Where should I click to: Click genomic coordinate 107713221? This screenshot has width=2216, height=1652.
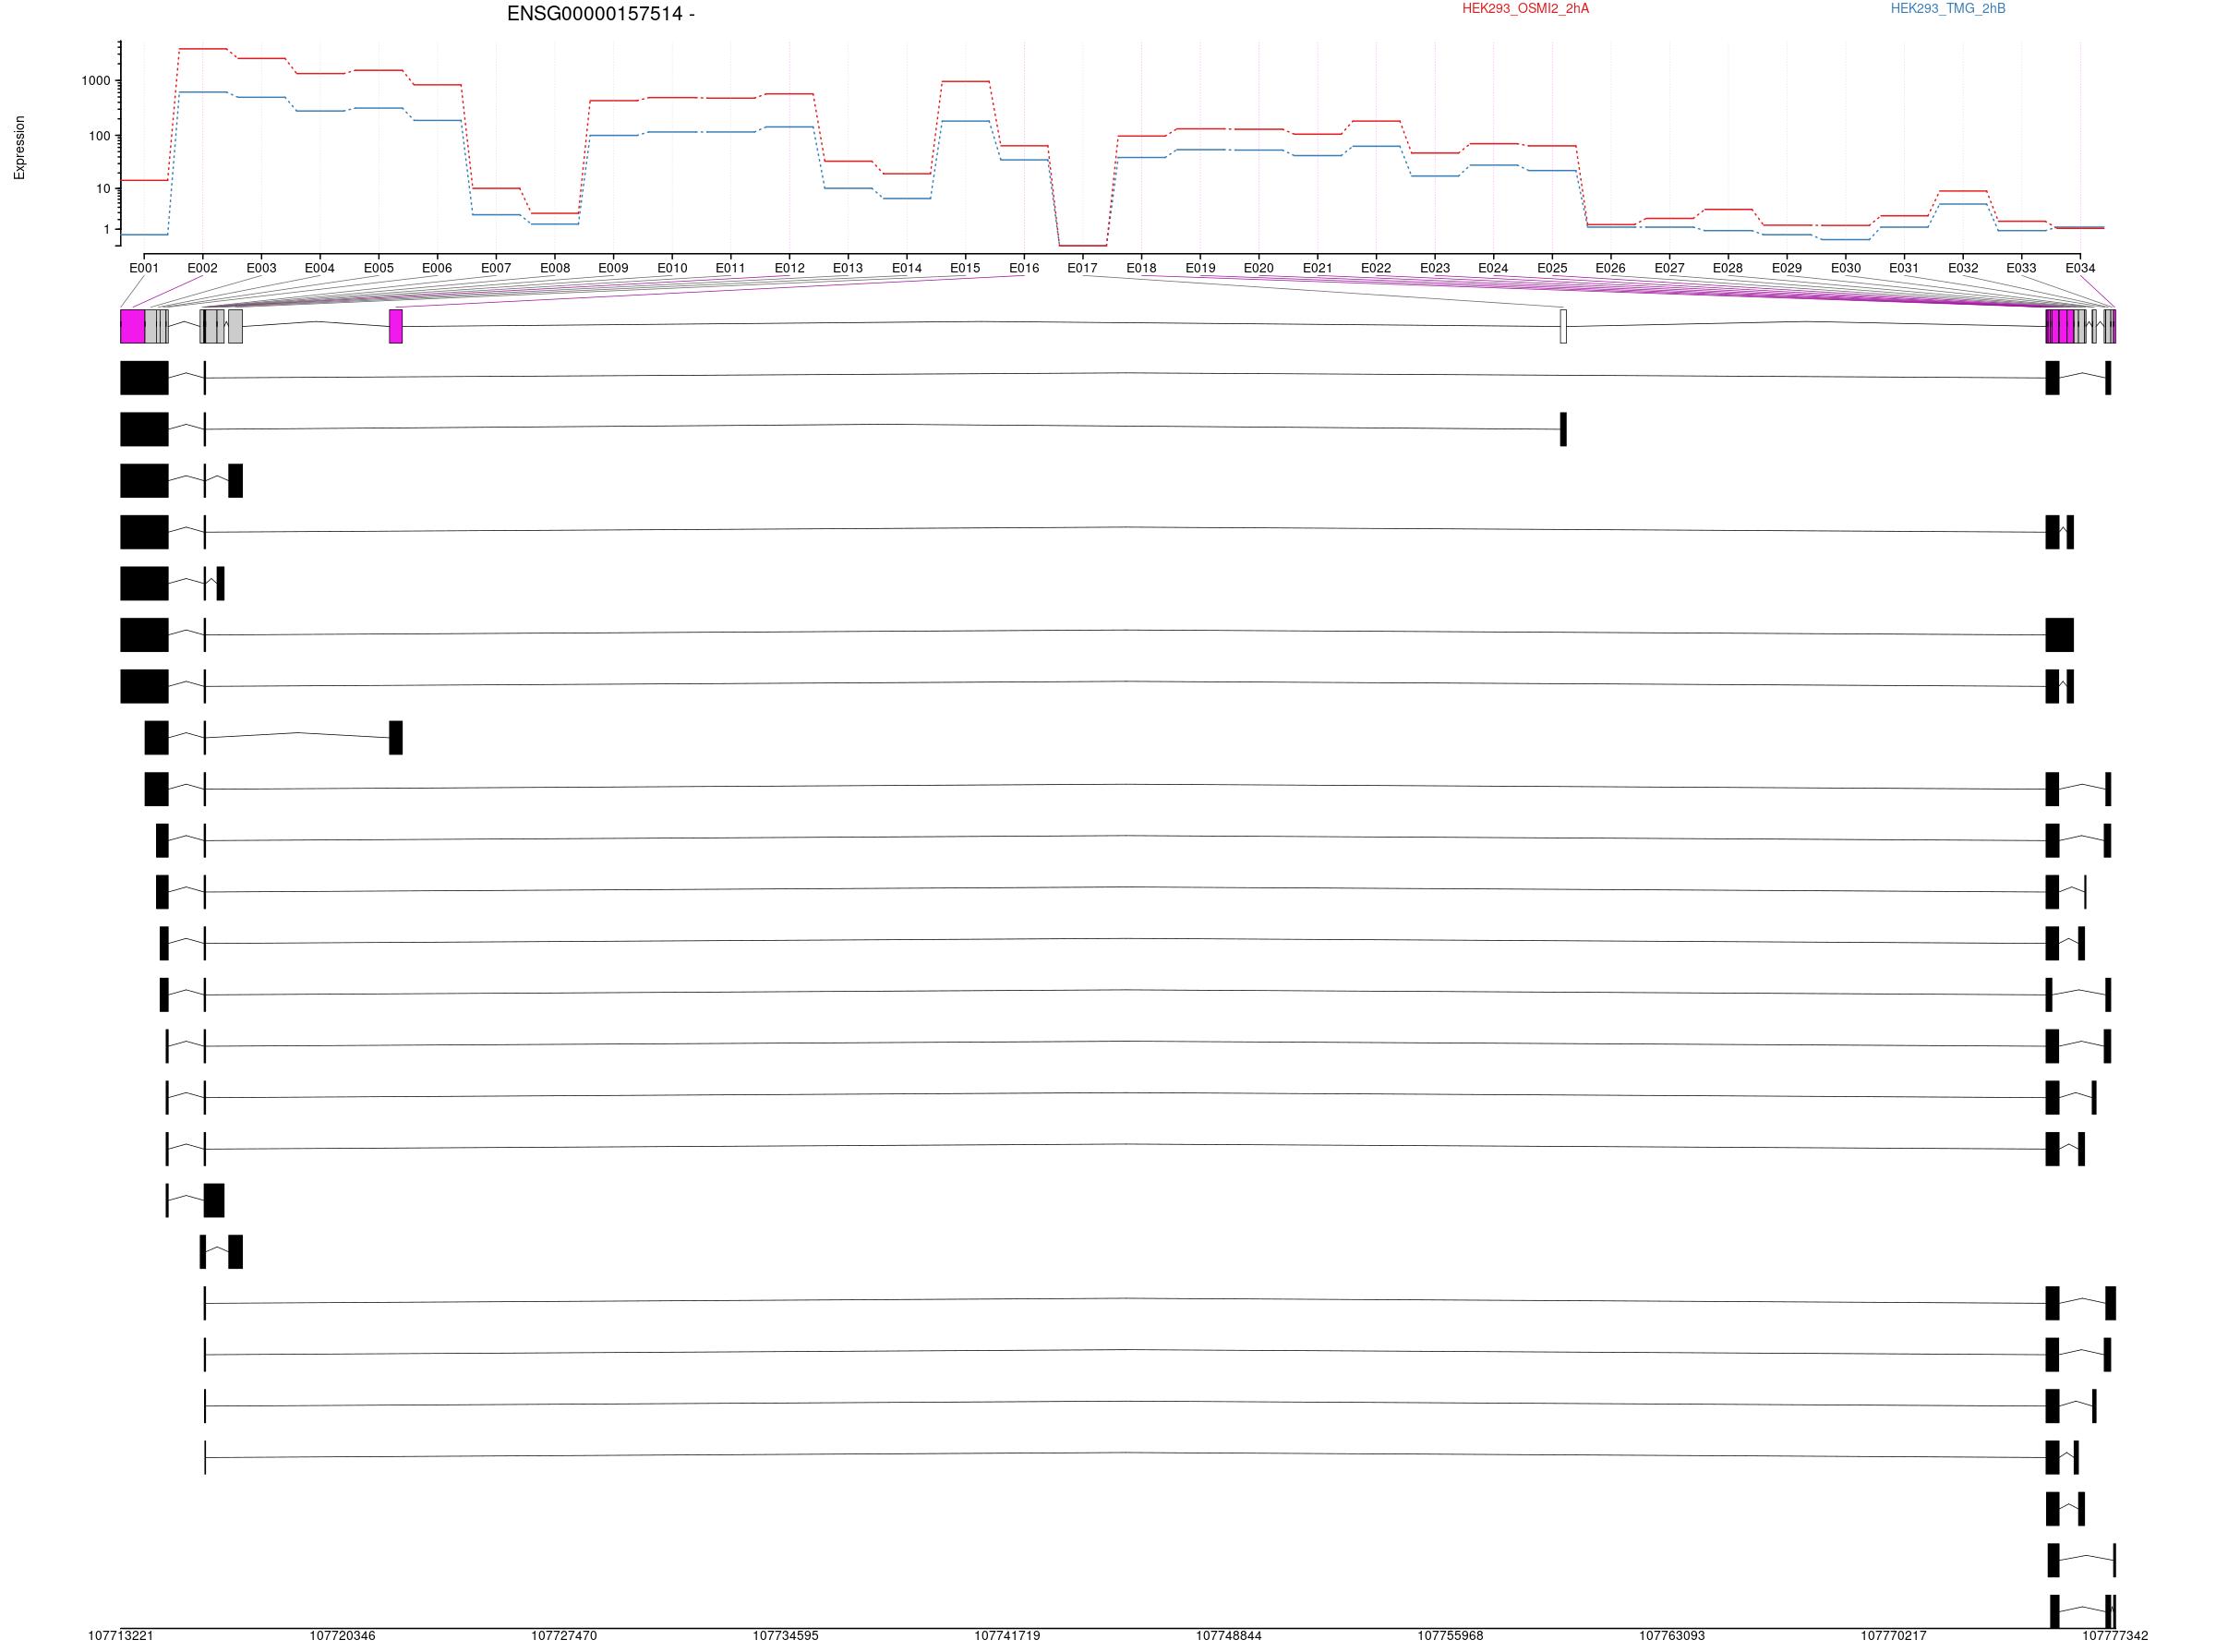pyautogui.click(x=121, y=1636)
